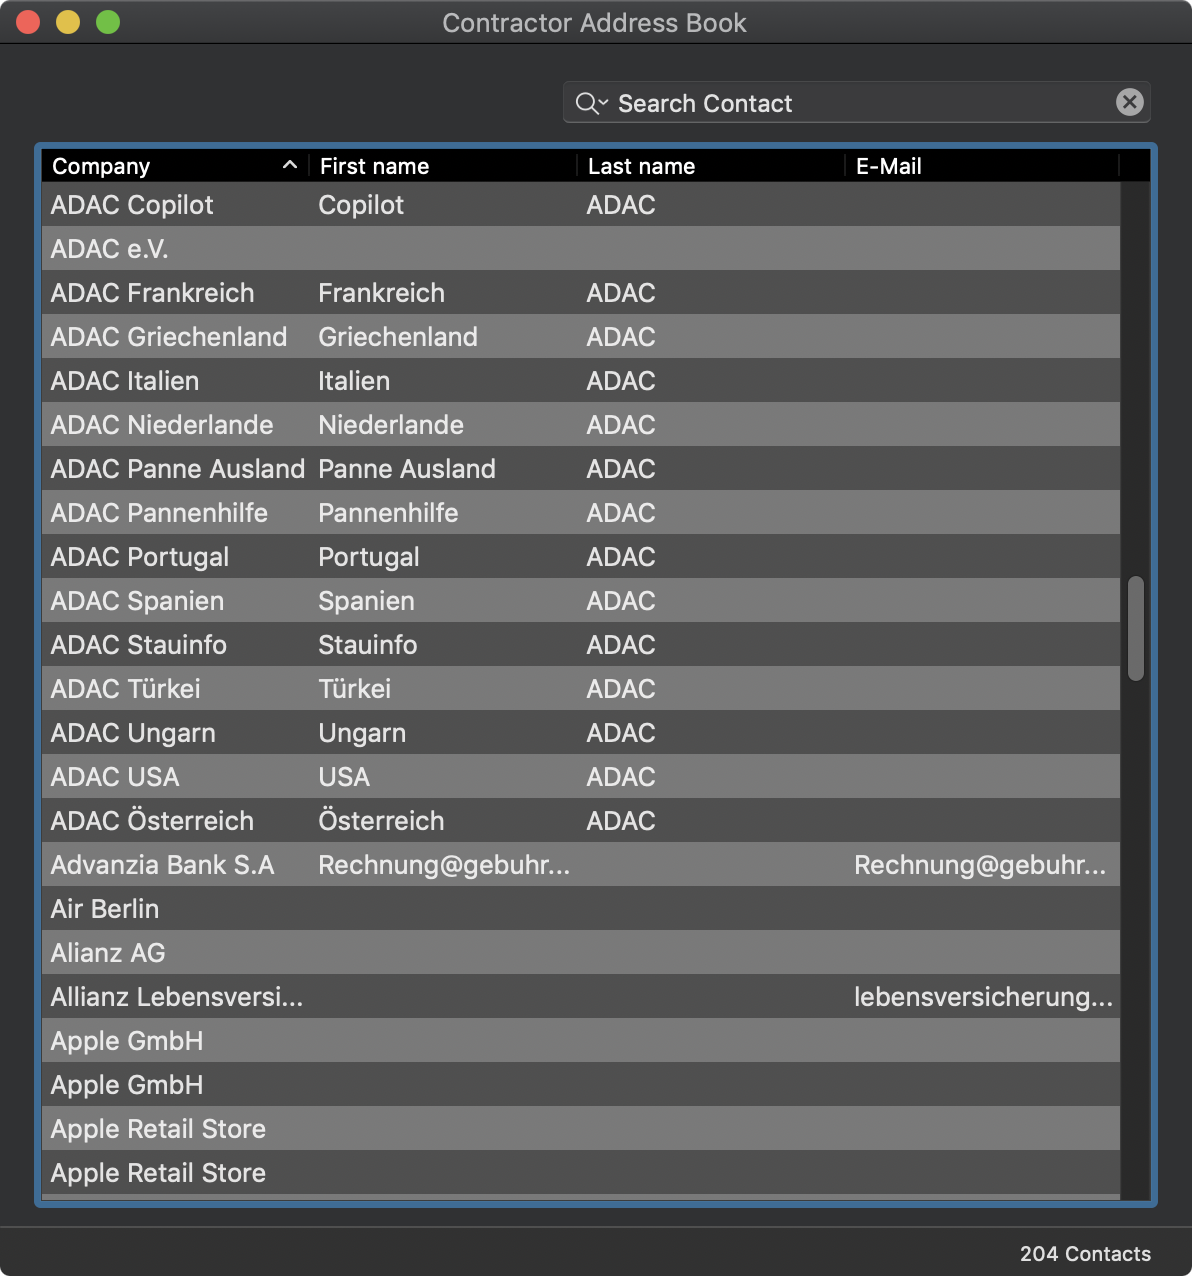The image size is (1192, 1276).
Task: Pick the ADAC Türkei row
Action: pos(580,688)
